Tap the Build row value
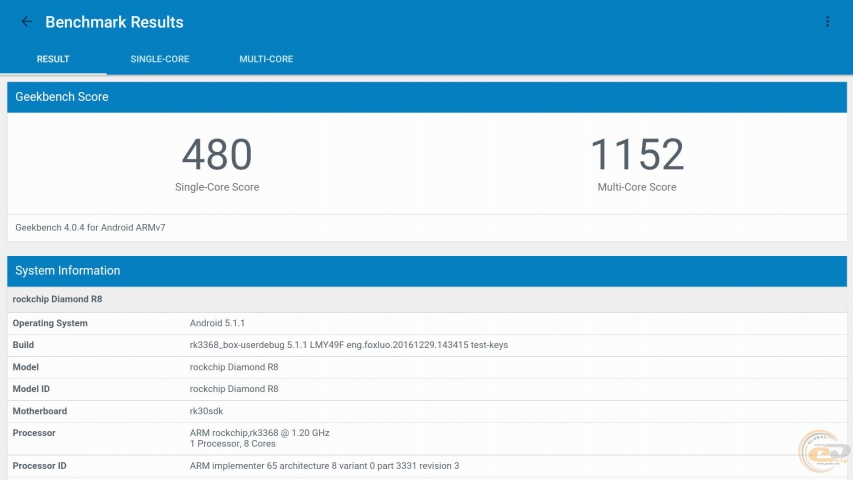The height and width of the screenshot is (480, 853). 348,345
